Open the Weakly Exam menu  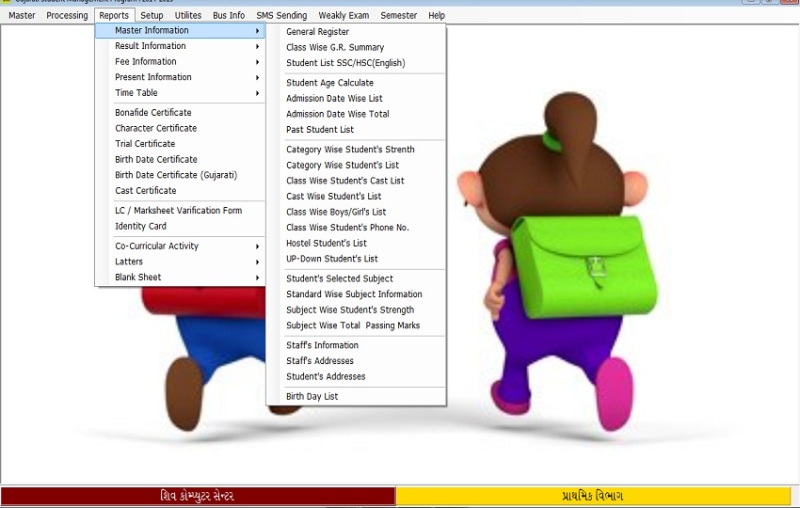(x=343, y=16)
